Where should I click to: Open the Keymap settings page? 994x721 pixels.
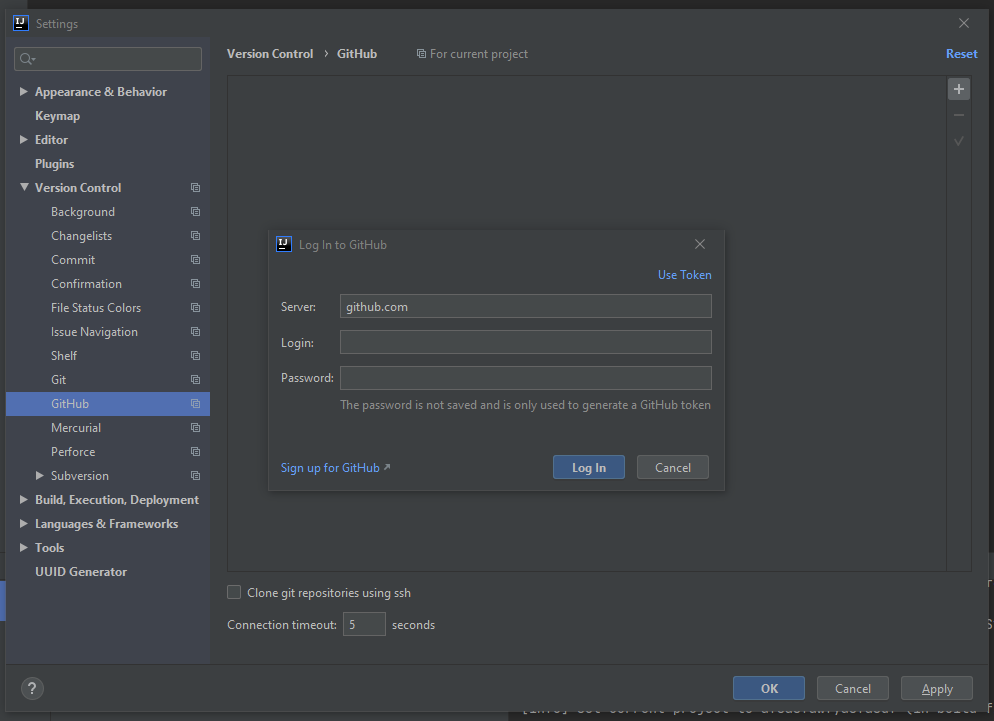(x=58, y=116)
